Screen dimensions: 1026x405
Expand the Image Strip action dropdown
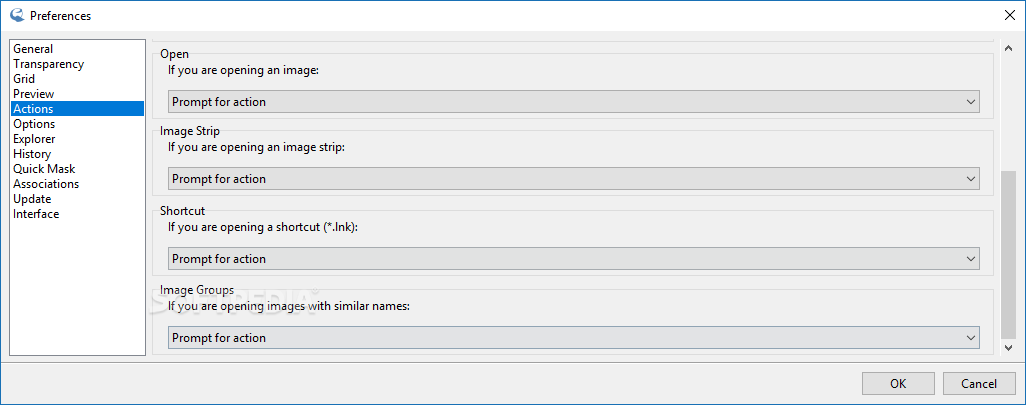pyautogui.click(x=573, y=179)
